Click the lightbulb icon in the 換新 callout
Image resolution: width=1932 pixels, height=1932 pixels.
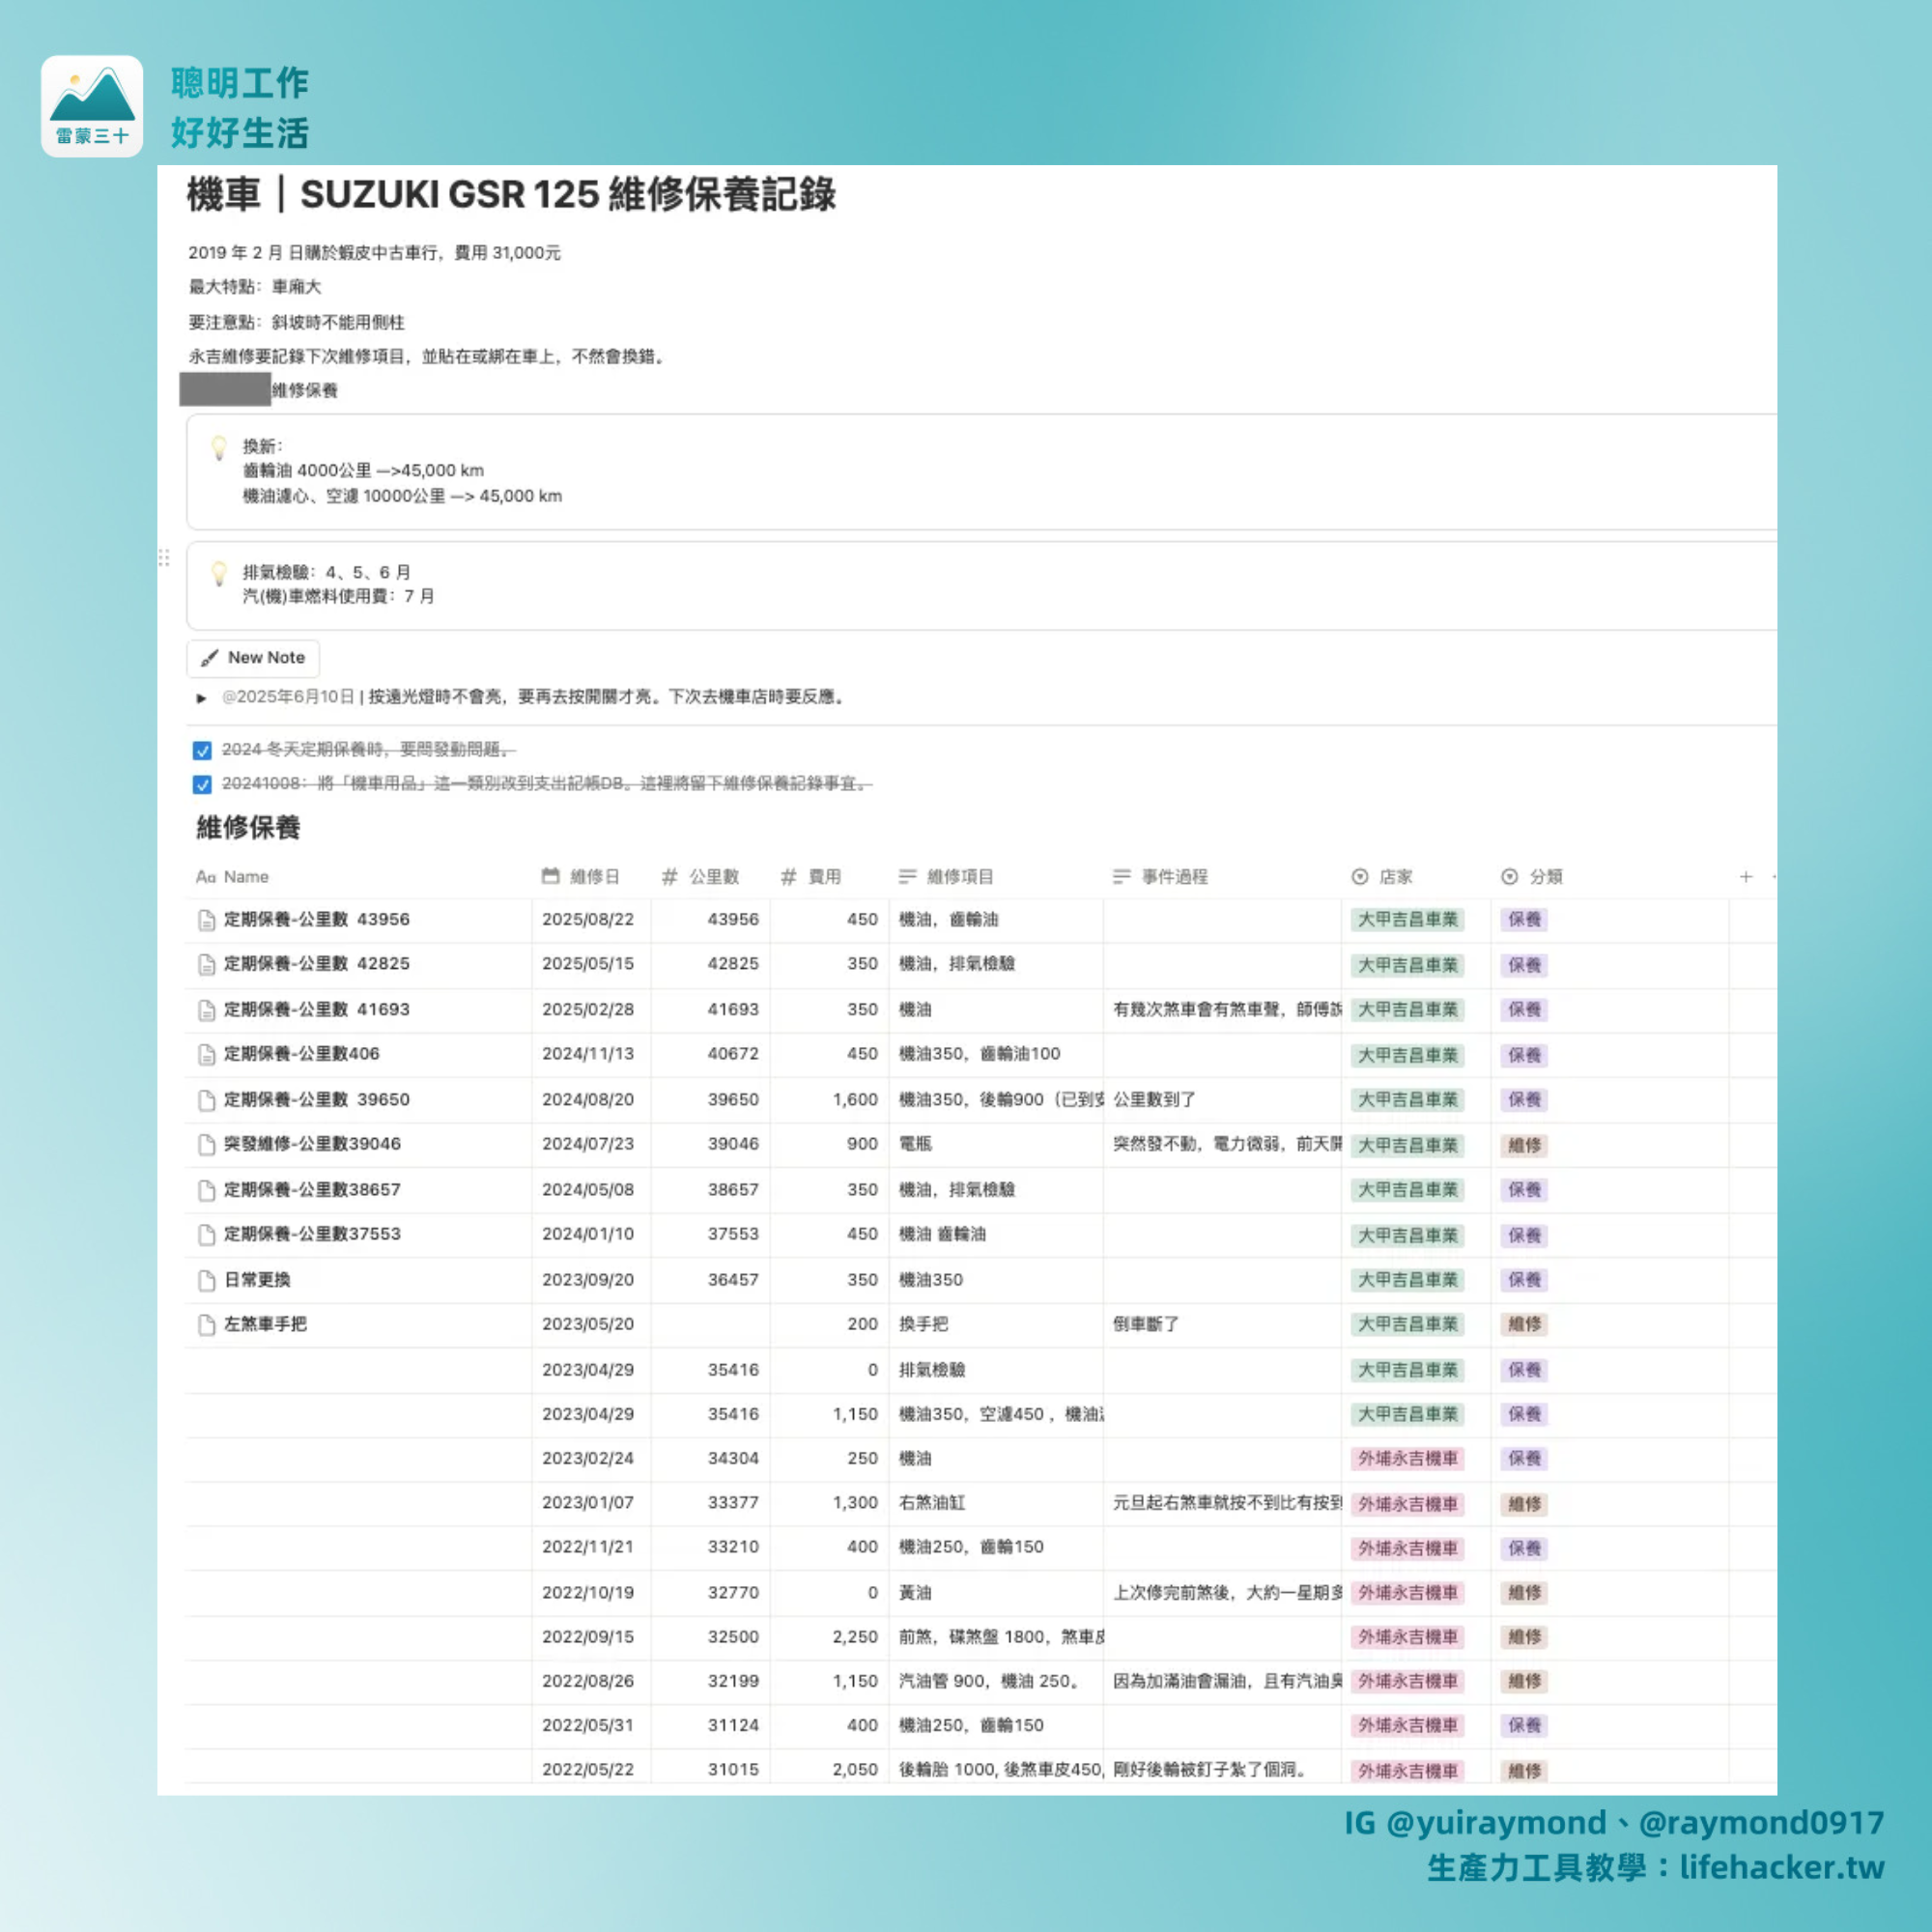point(219,447)
